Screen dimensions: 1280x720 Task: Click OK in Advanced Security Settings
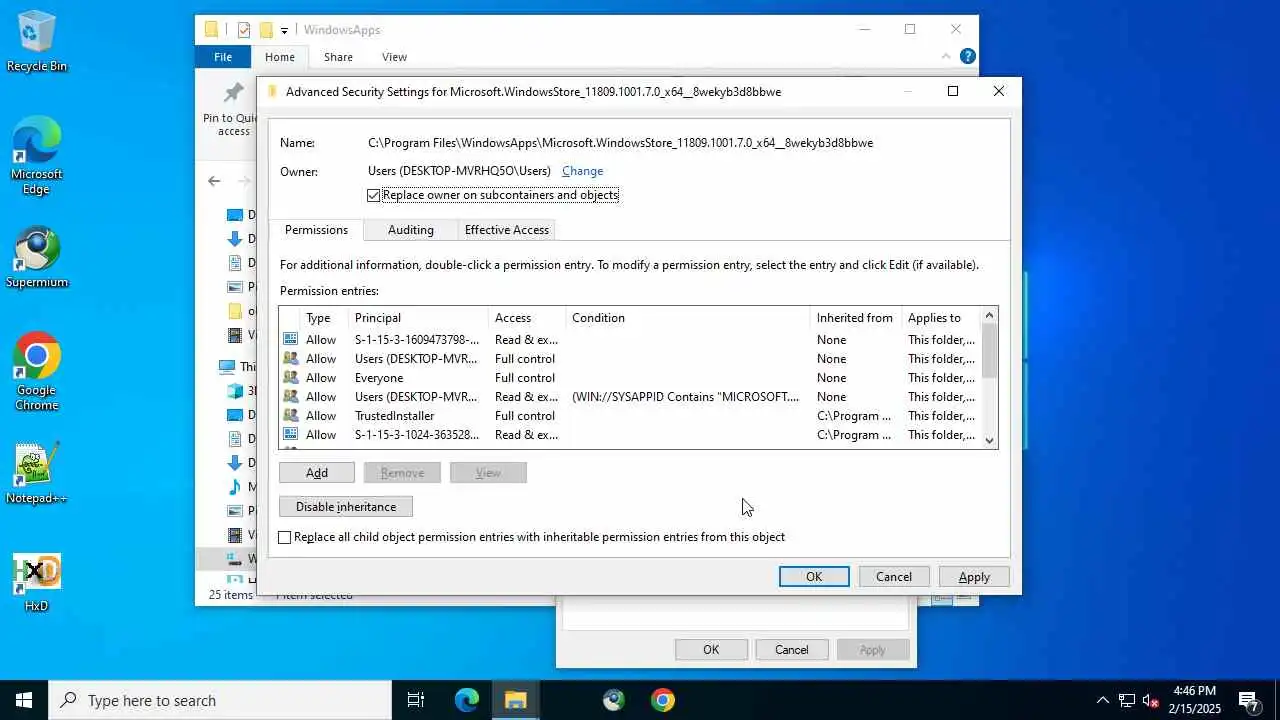click(x=814, y=577)
